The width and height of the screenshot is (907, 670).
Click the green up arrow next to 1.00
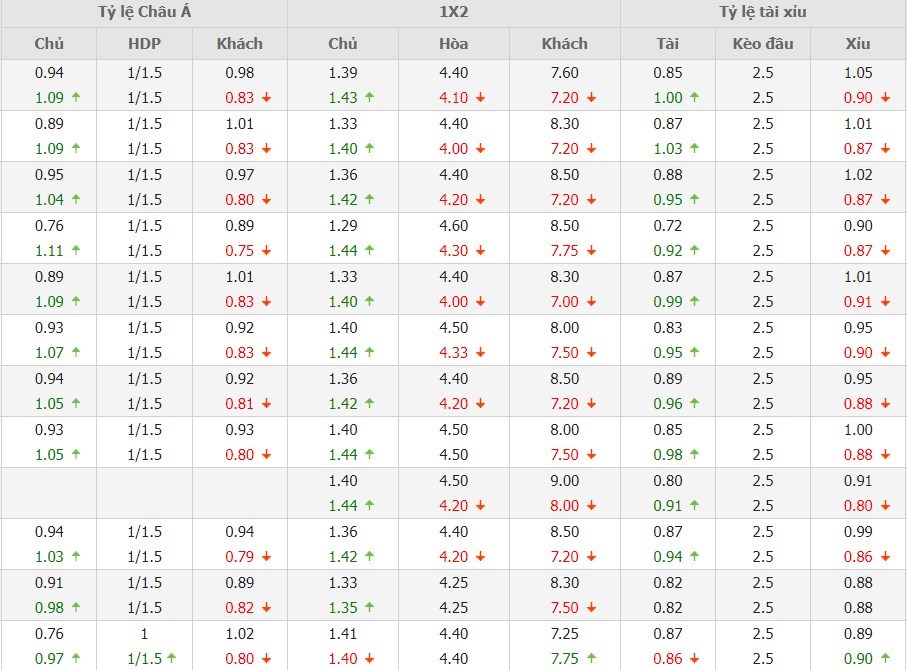pos(694,98)
